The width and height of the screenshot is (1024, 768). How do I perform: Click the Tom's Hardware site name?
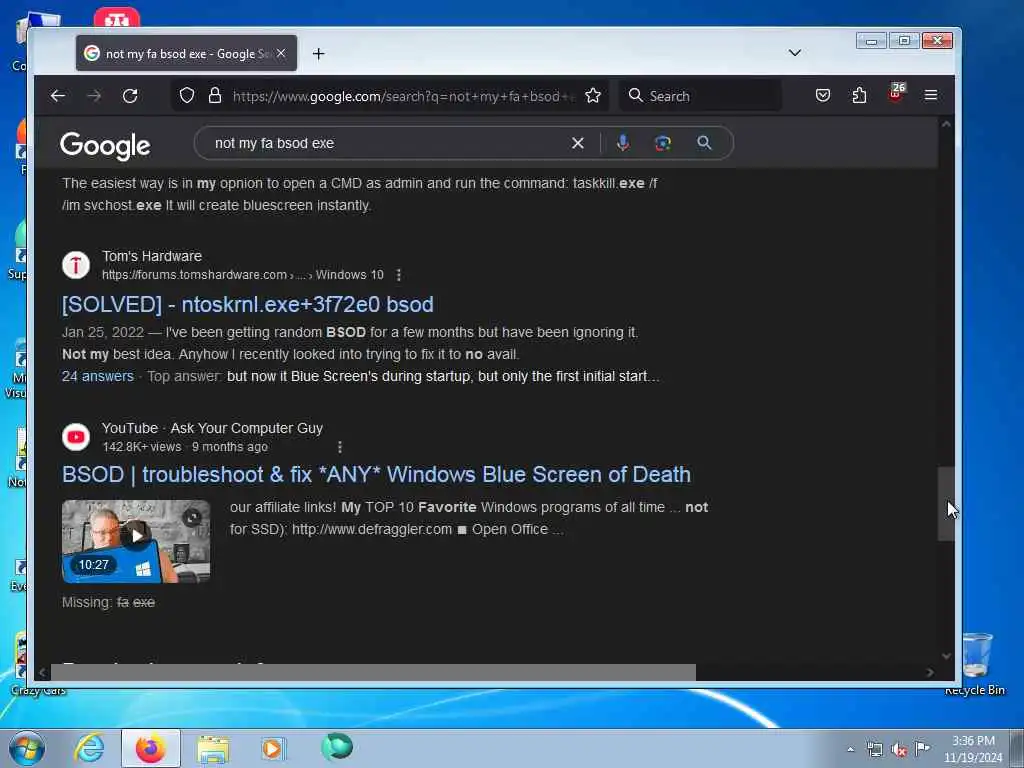pos(152,256)
